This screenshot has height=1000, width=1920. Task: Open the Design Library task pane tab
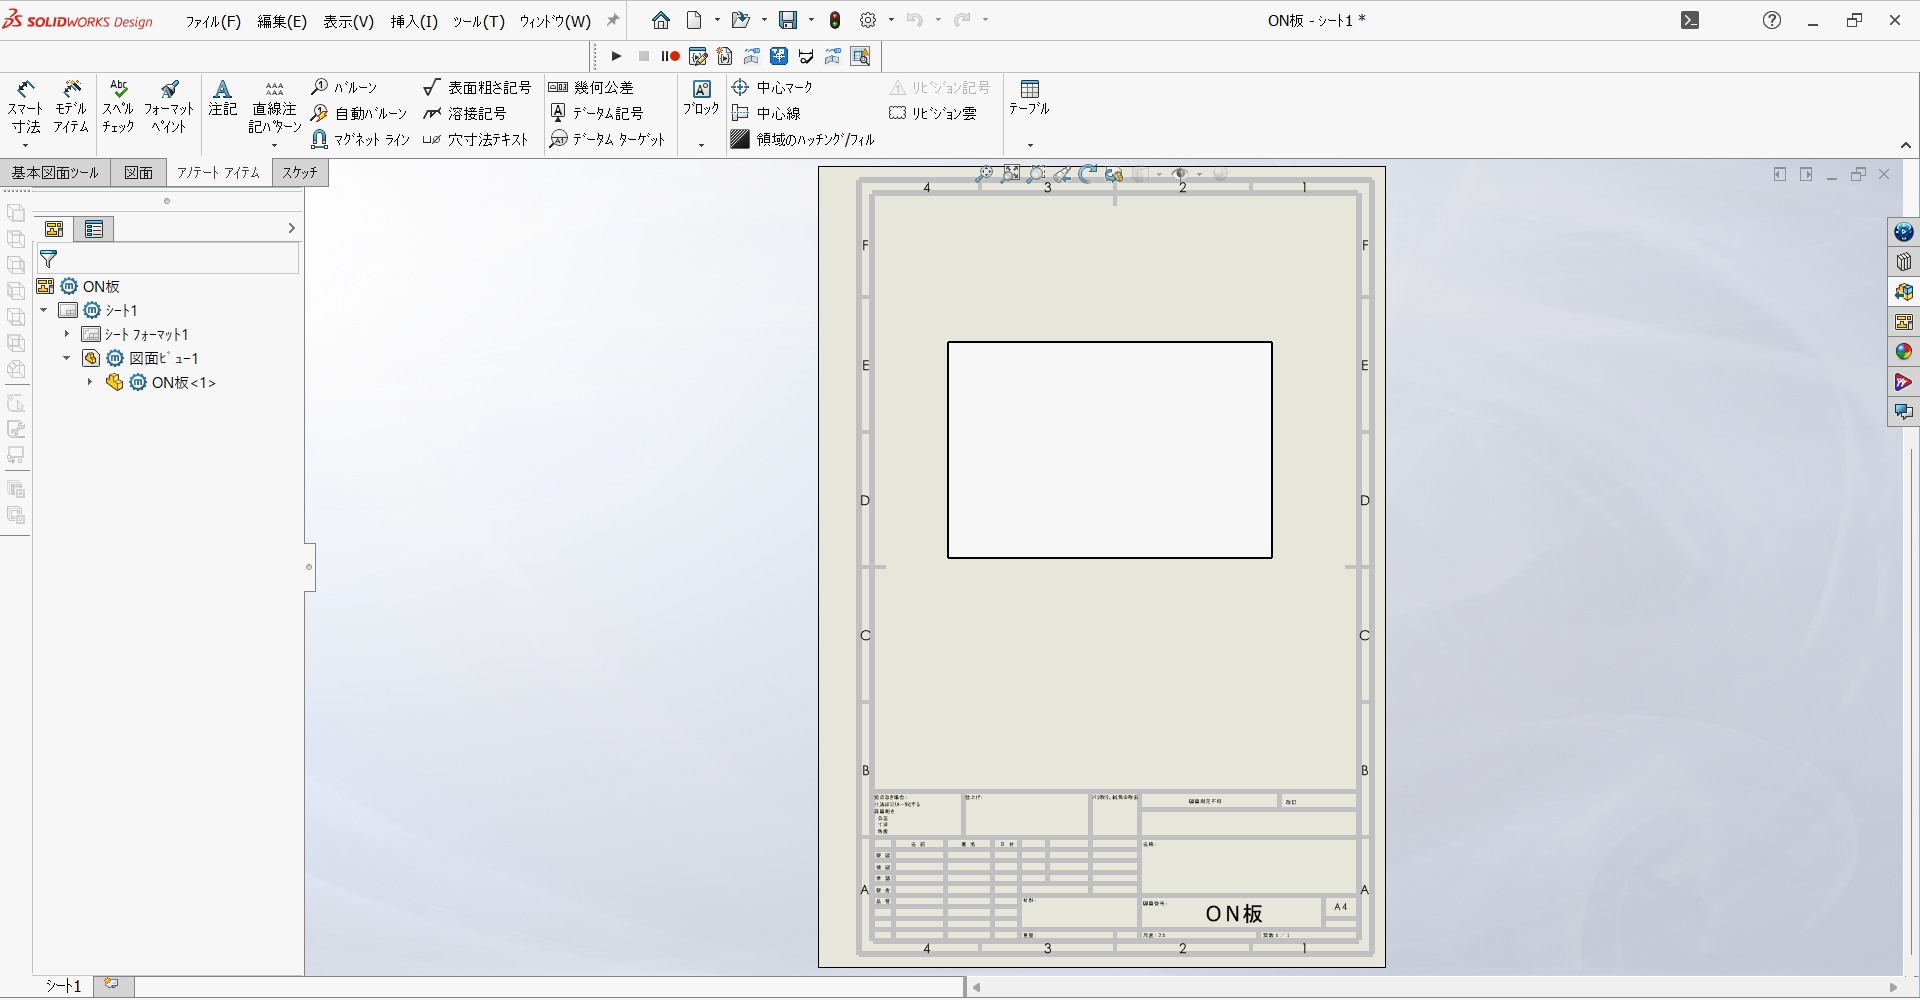(1904, 262)
